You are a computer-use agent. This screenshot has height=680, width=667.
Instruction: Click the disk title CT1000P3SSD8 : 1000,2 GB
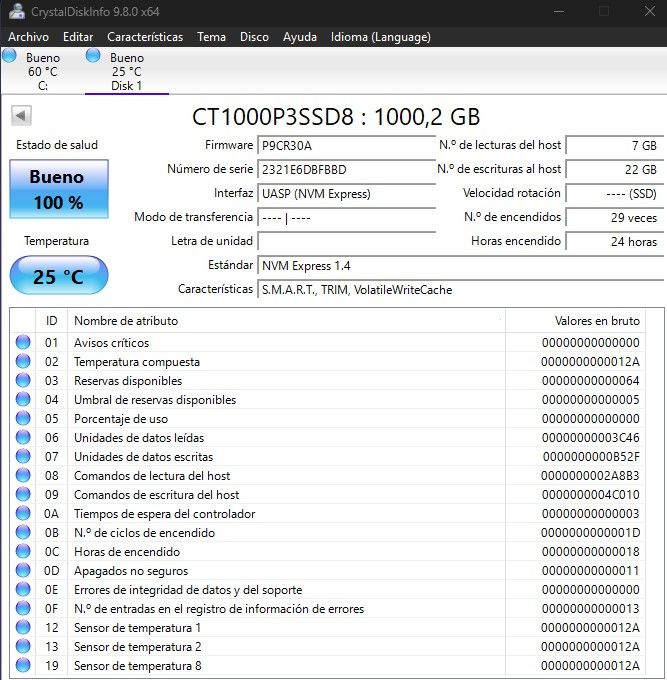(336, 117)
